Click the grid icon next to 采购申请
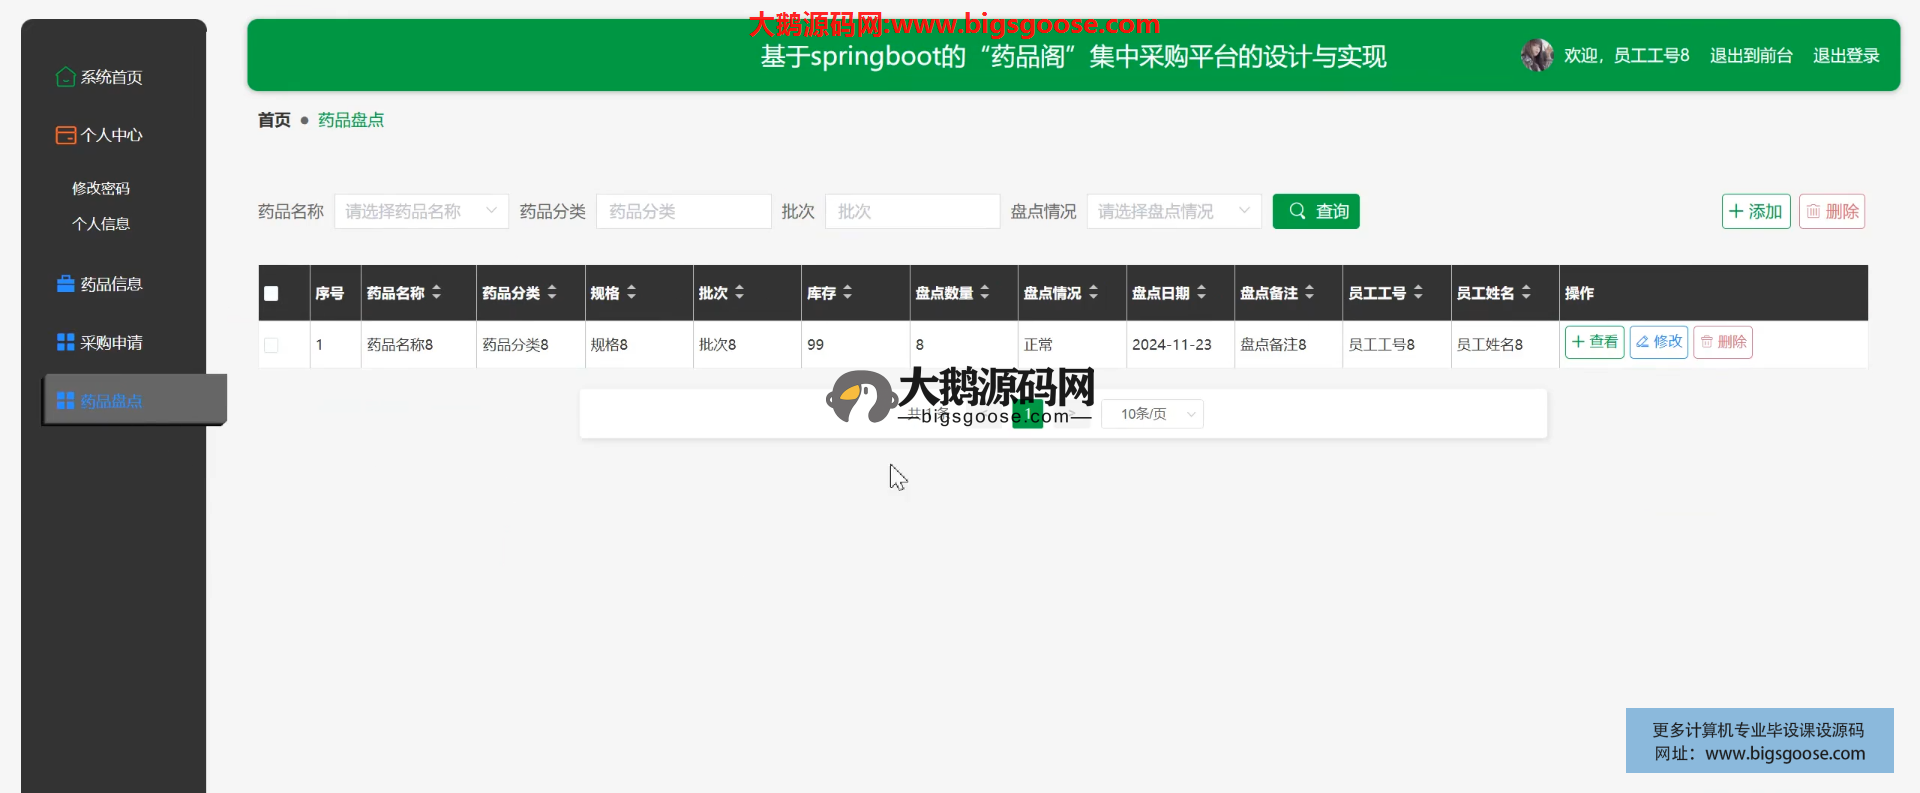The image size is (1920, 793). point(65,342)
